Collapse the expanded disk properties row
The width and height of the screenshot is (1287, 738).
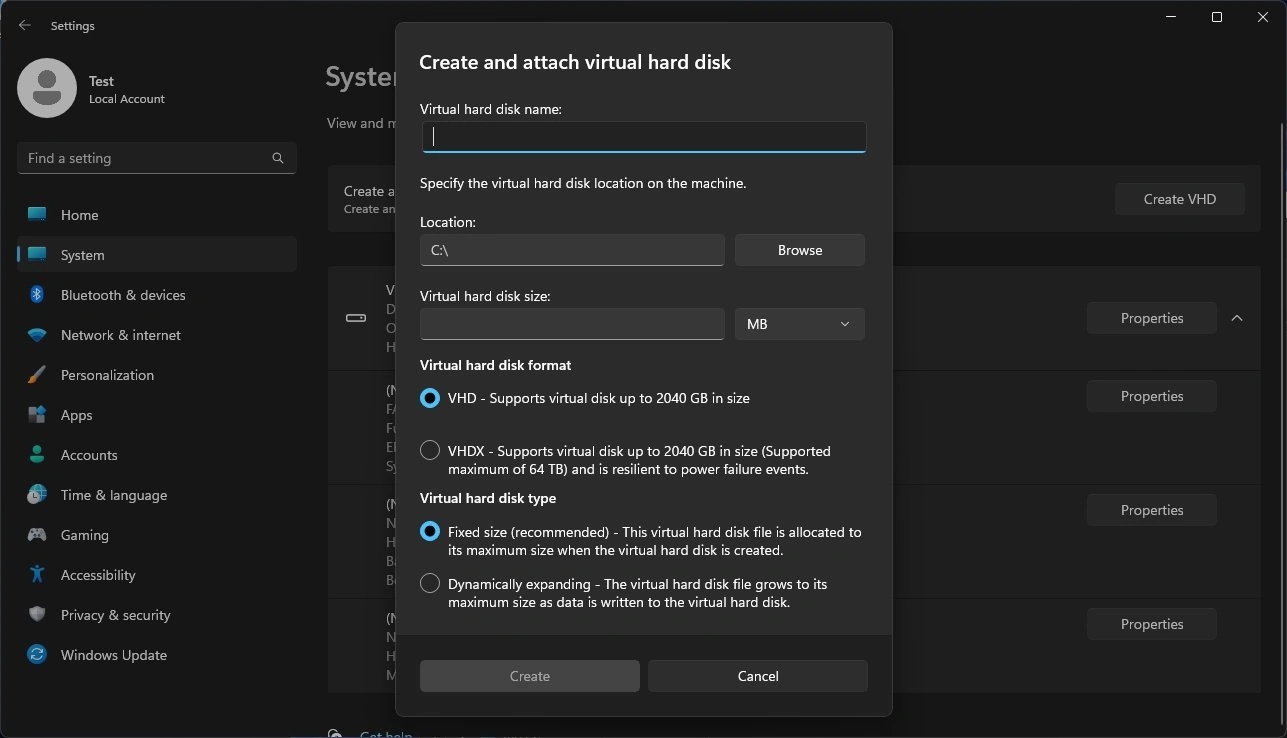1237,318
